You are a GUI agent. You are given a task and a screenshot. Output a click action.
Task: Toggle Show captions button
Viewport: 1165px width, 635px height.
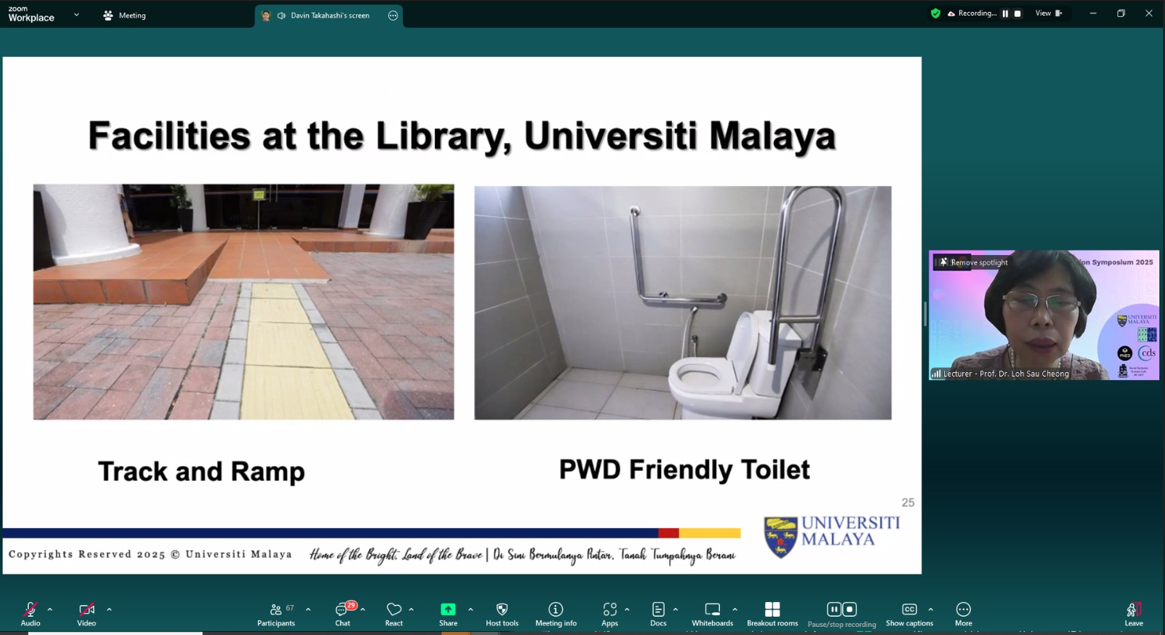coord(909,610)
